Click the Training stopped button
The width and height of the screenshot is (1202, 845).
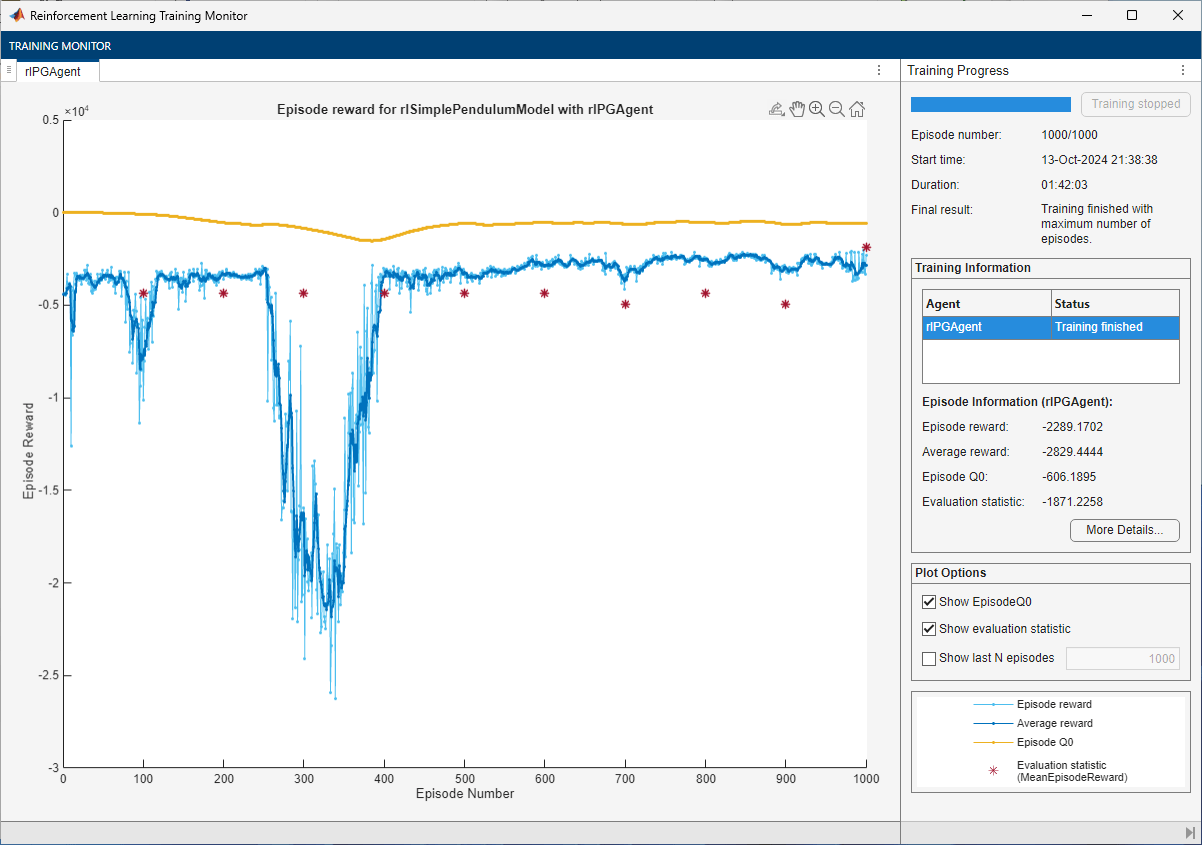click(1135, 104)
